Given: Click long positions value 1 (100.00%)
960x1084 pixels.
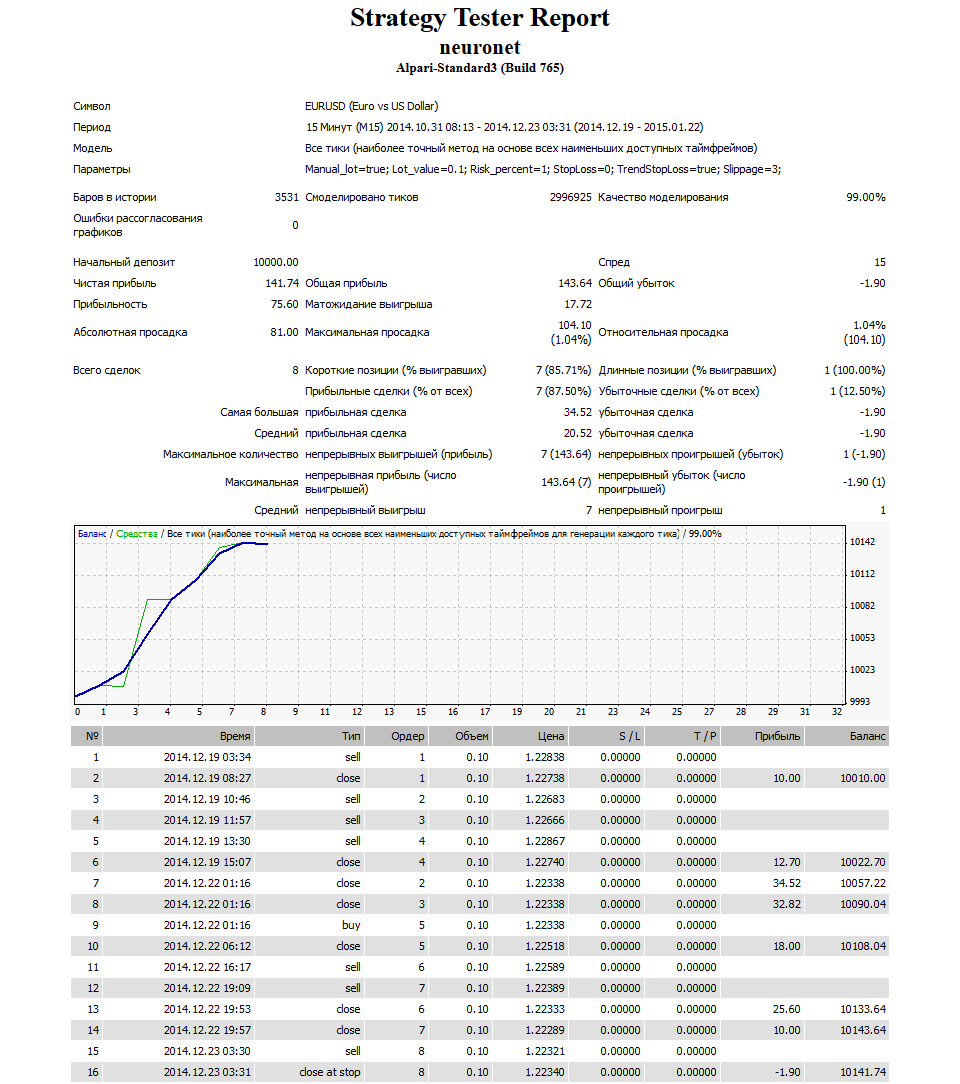Looking at the screenshot, I should tap(854, 371).
